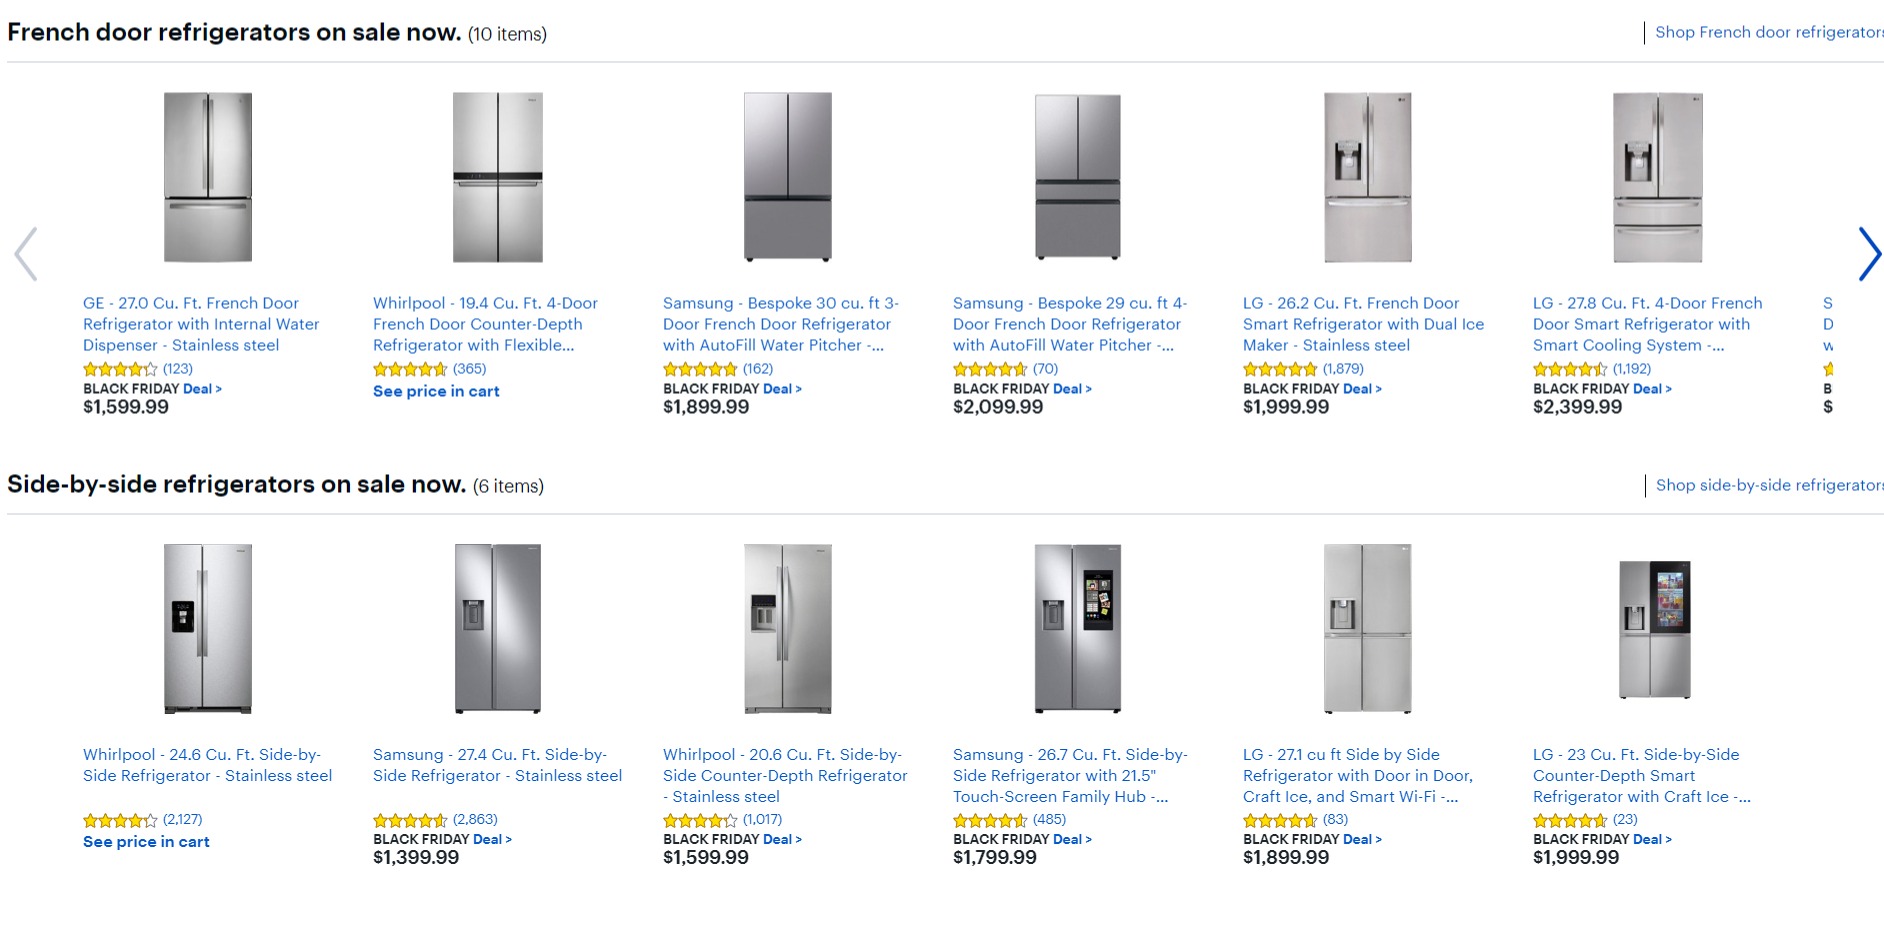Screen dimensions: 1884x943
Task: Click the next carousel arrow for French door refrigerators
Action: (x=1869, y=254)
